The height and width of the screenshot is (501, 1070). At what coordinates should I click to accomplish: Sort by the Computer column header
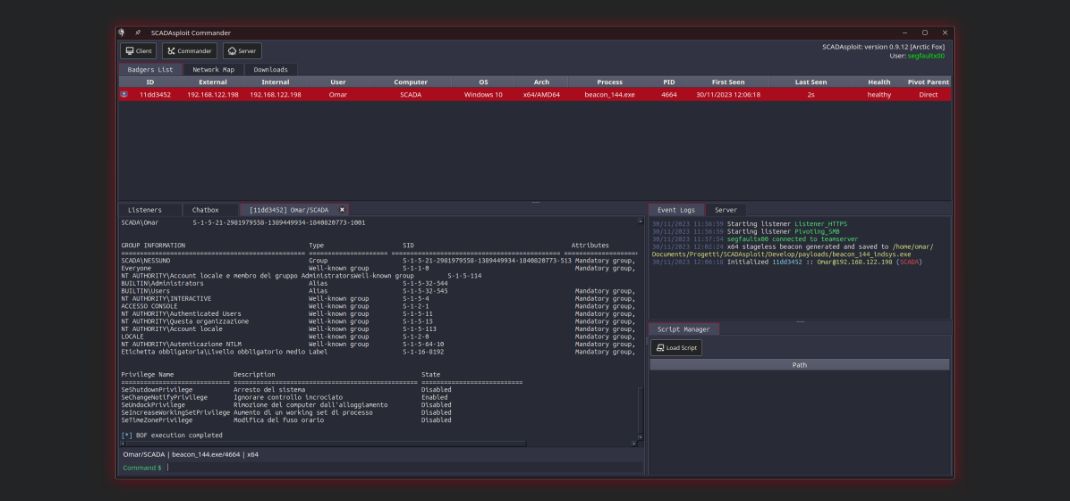click(x=411, y=82)
